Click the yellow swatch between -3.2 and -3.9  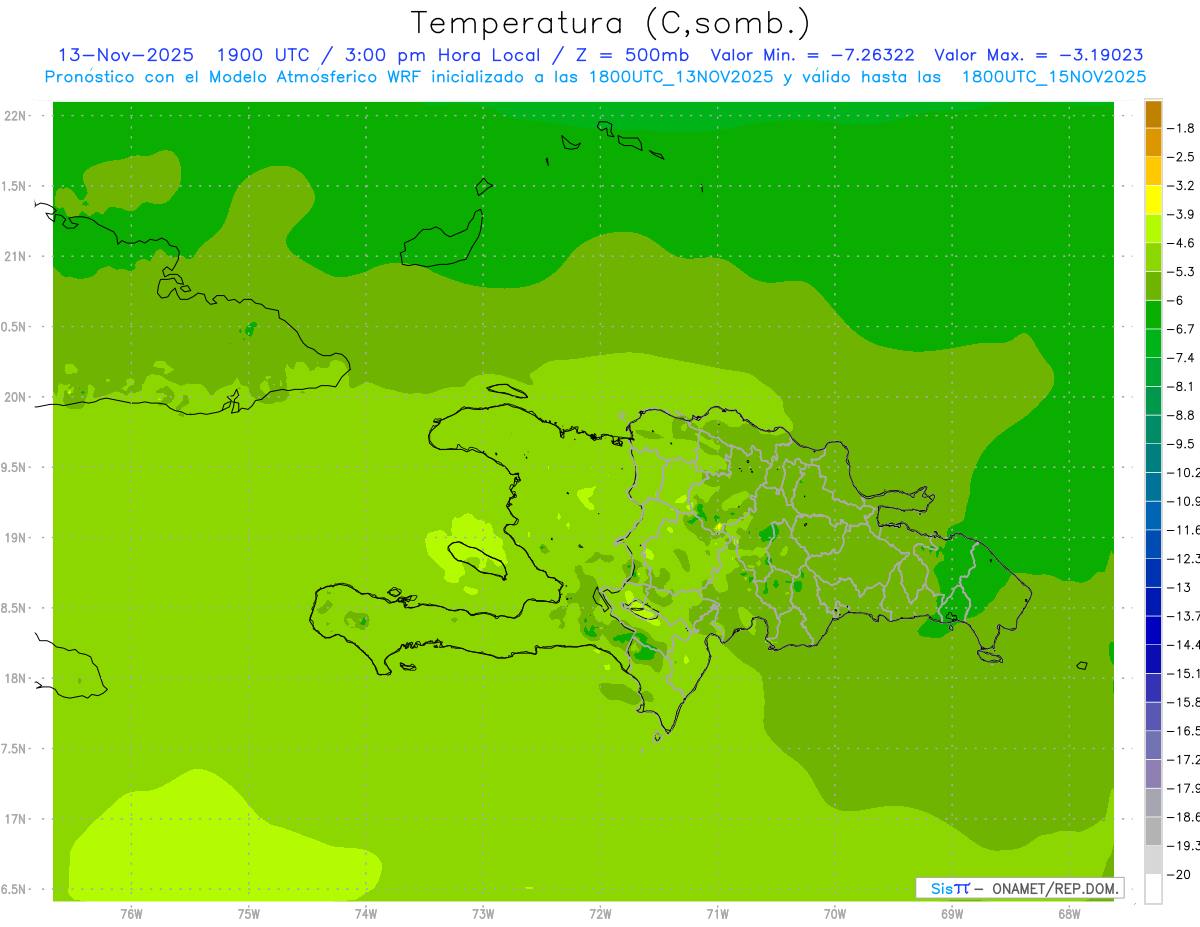pyautogui.click(x=1153, y=200)
